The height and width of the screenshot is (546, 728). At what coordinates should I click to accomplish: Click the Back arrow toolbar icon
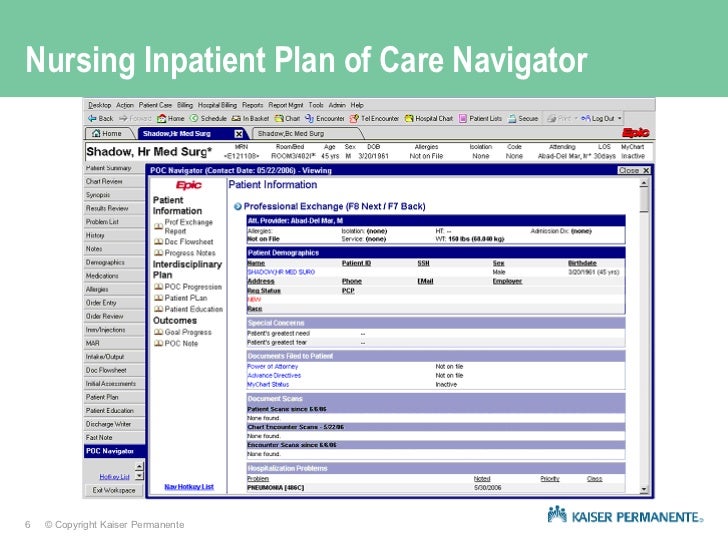click(x=92, y=118)
